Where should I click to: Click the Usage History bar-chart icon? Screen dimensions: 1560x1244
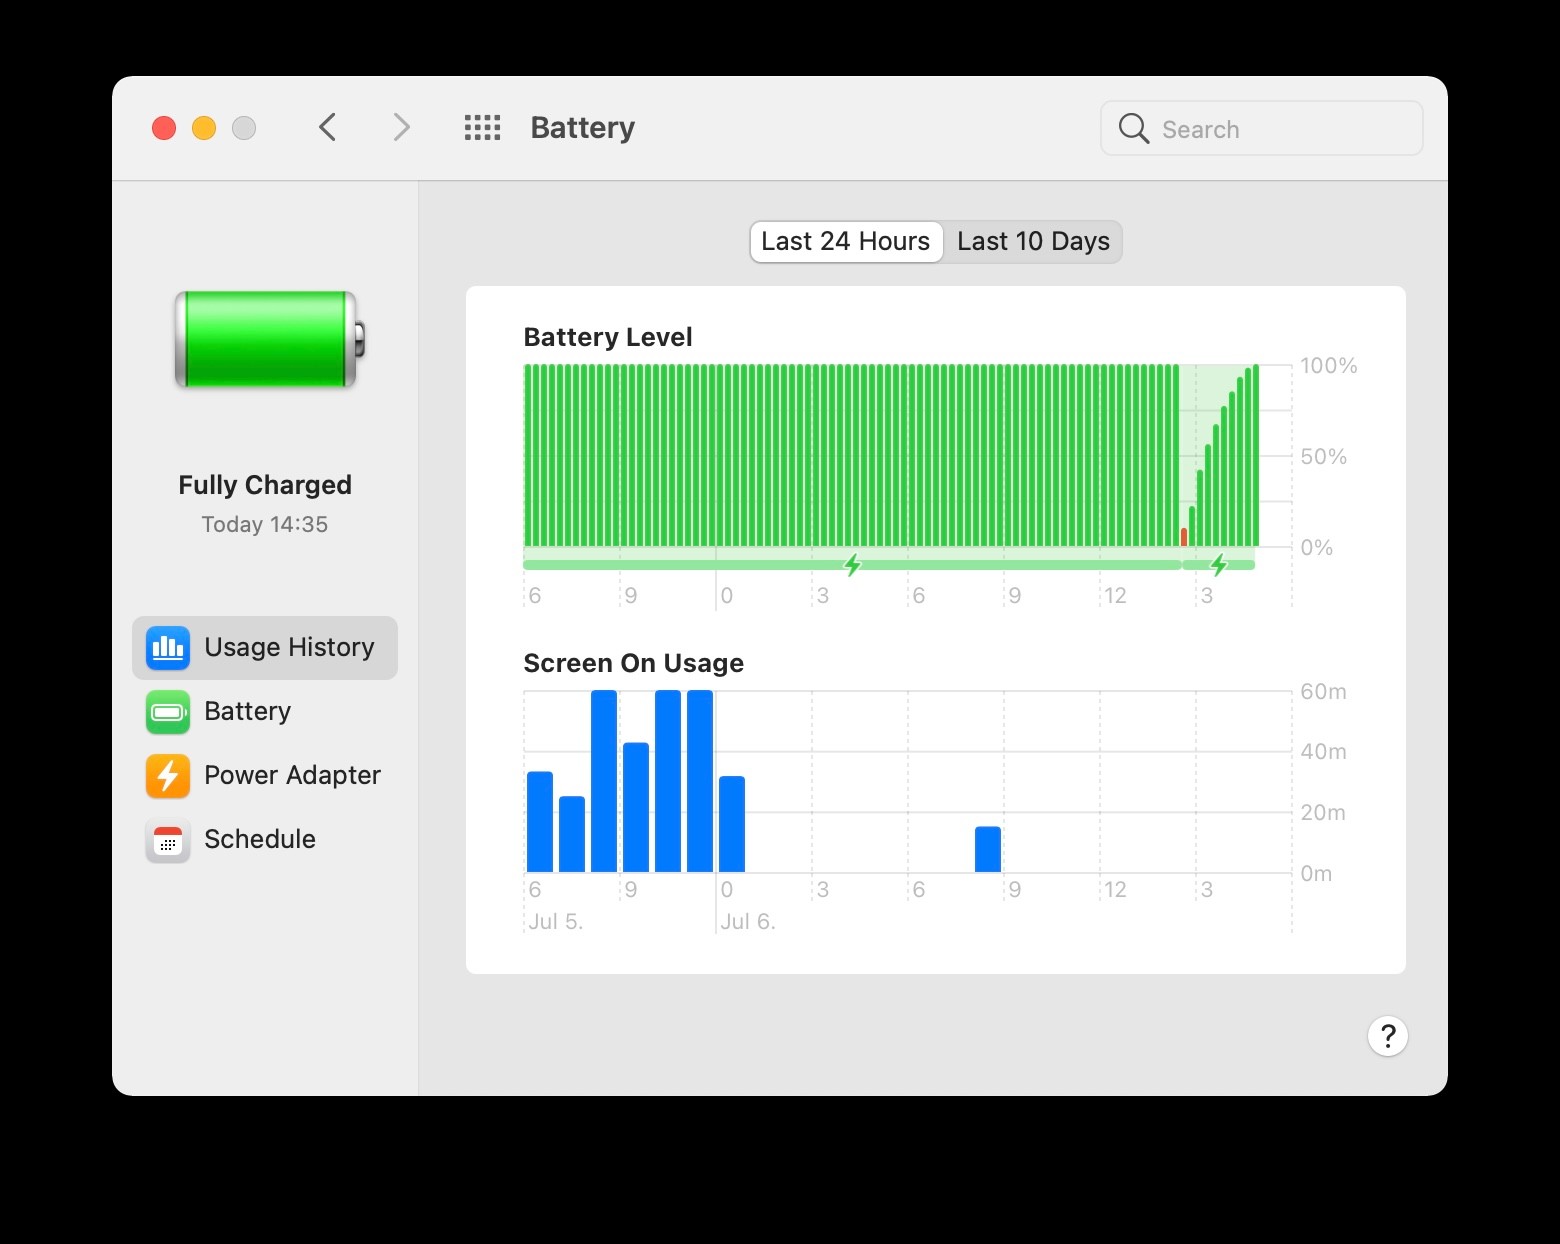click(x=168, y=647)
